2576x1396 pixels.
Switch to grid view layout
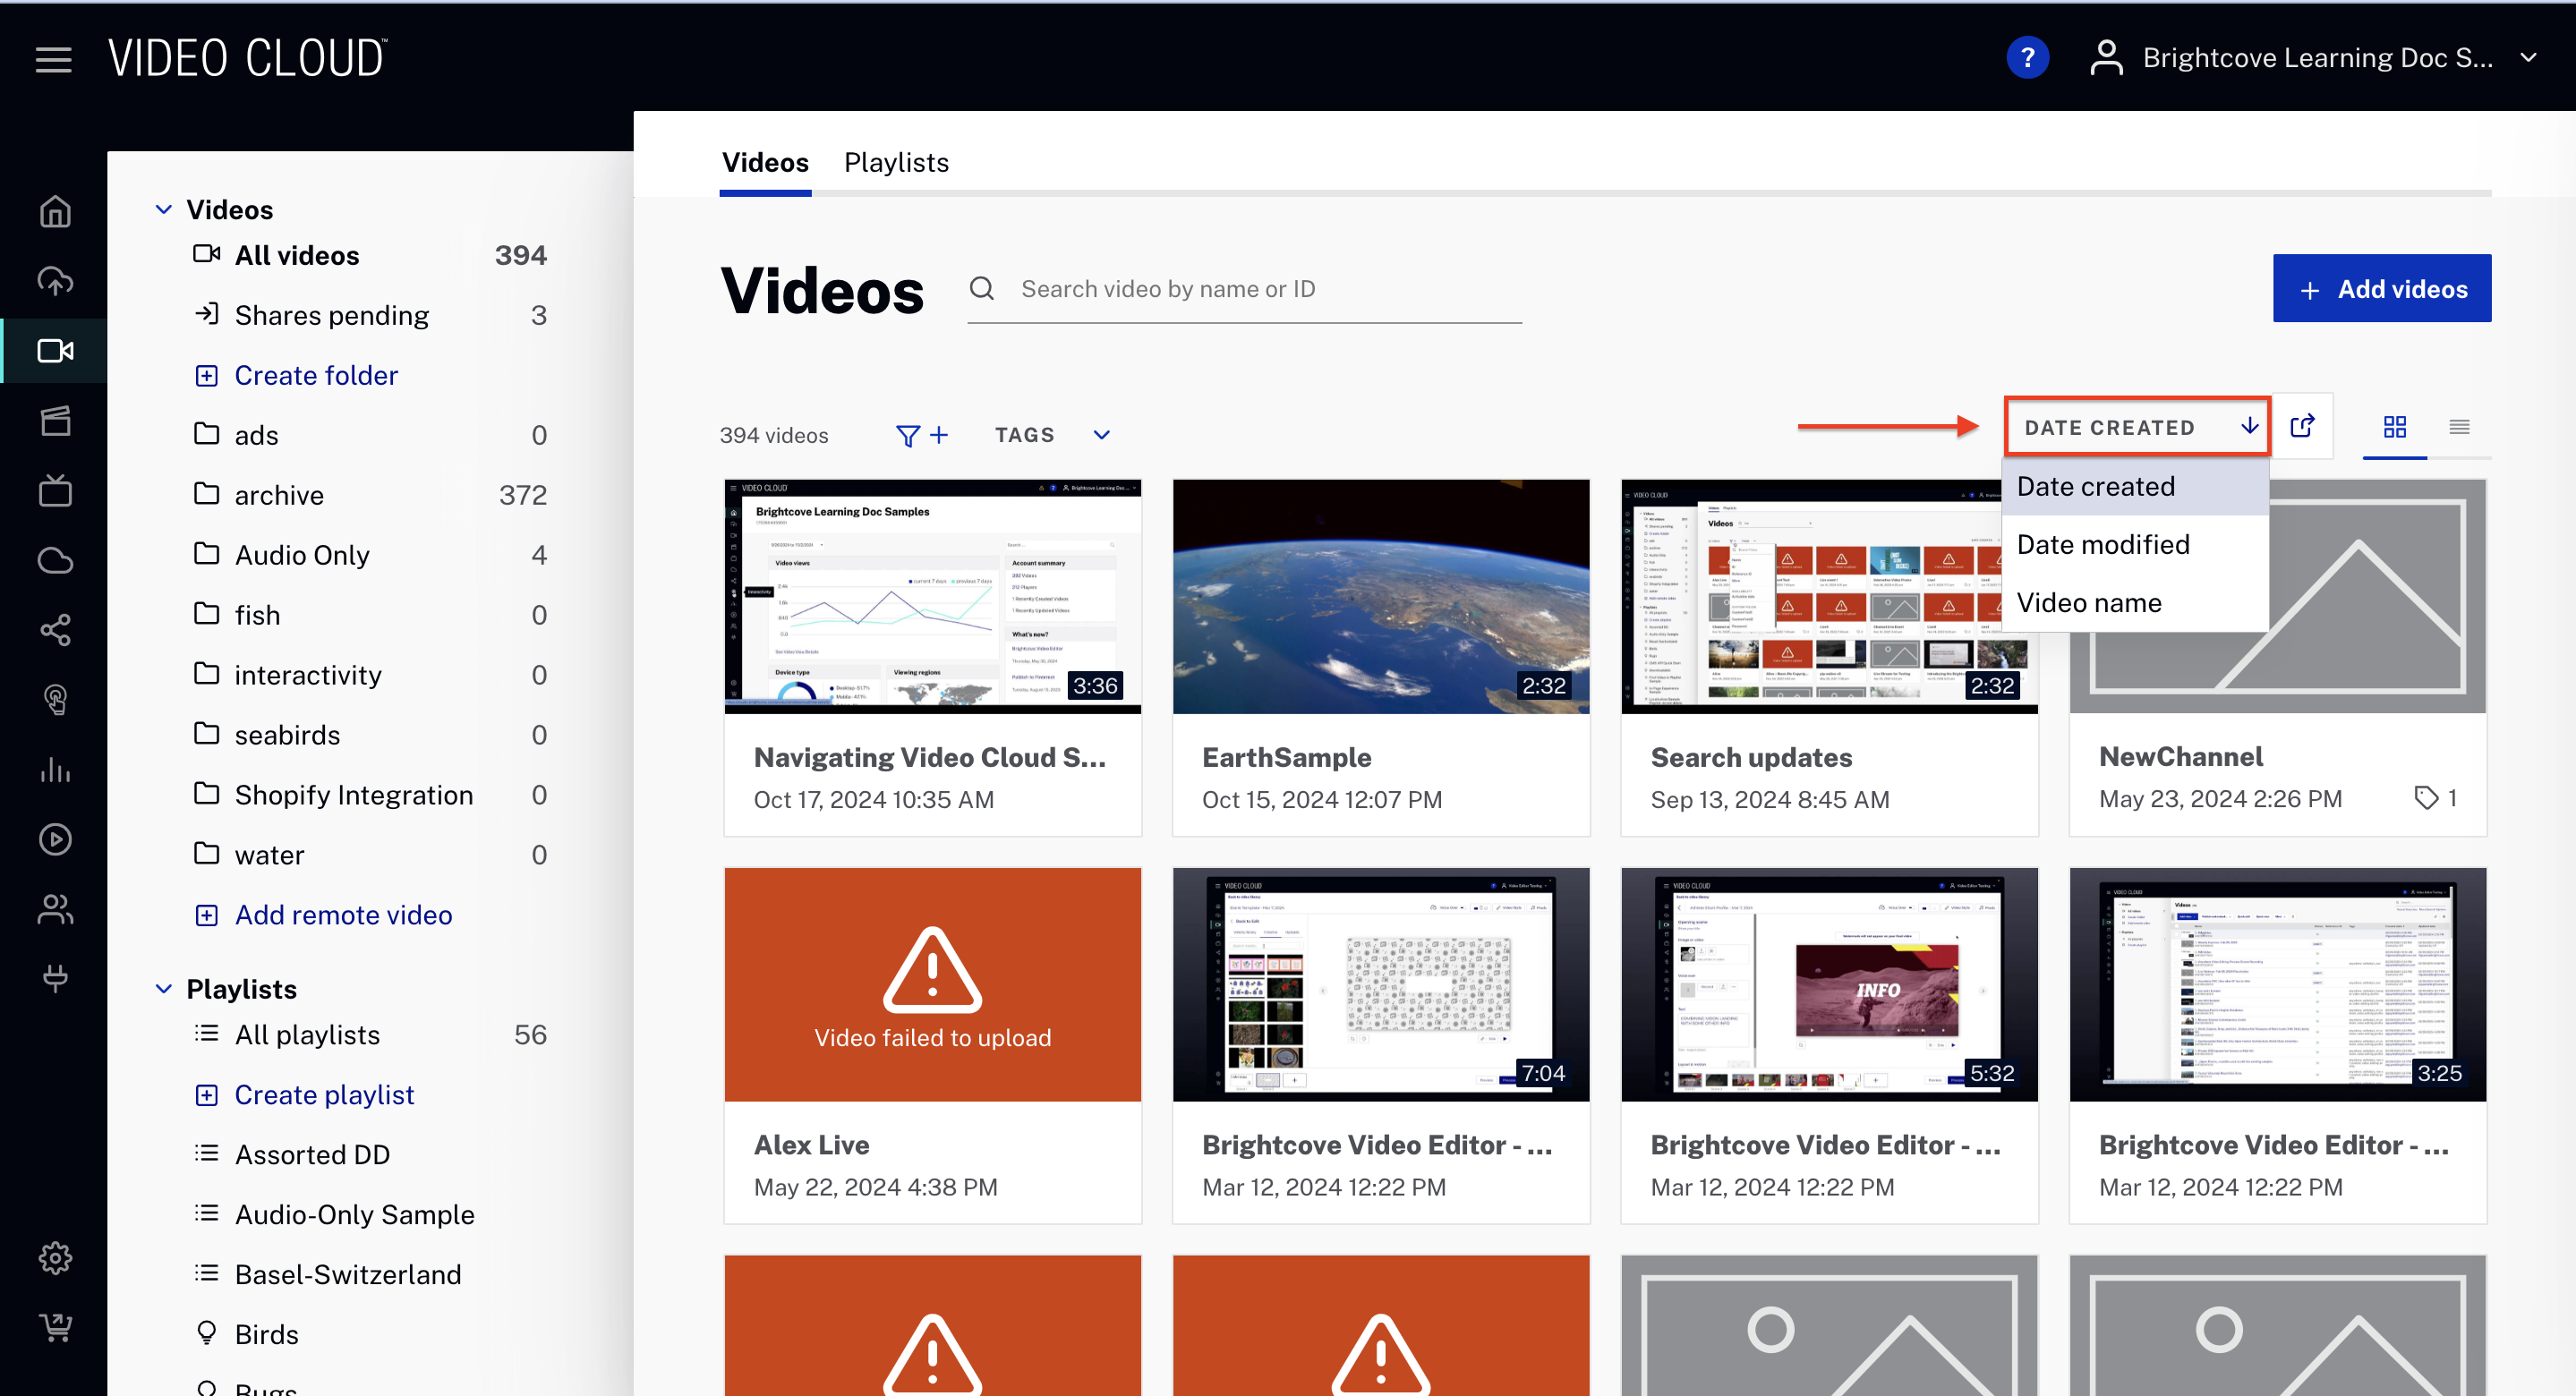point(2394,428)
